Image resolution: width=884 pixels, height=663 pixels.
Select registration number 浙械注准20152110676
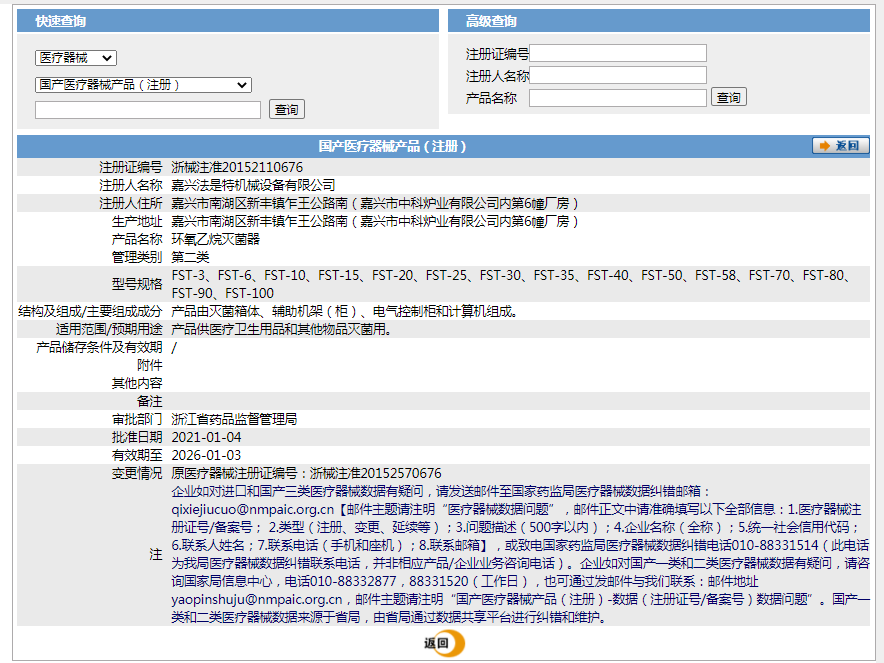(x=237, y=167)
